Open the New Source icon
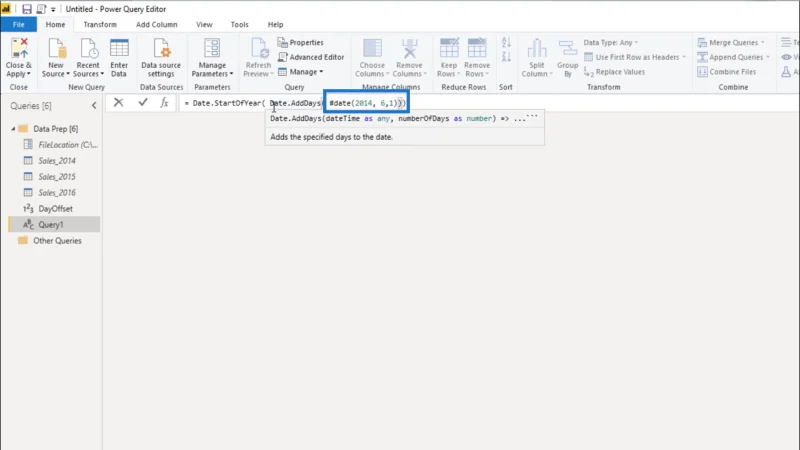The width and height of the screenshot is (800, 450). pyautogui.click(x=56, y=49)
